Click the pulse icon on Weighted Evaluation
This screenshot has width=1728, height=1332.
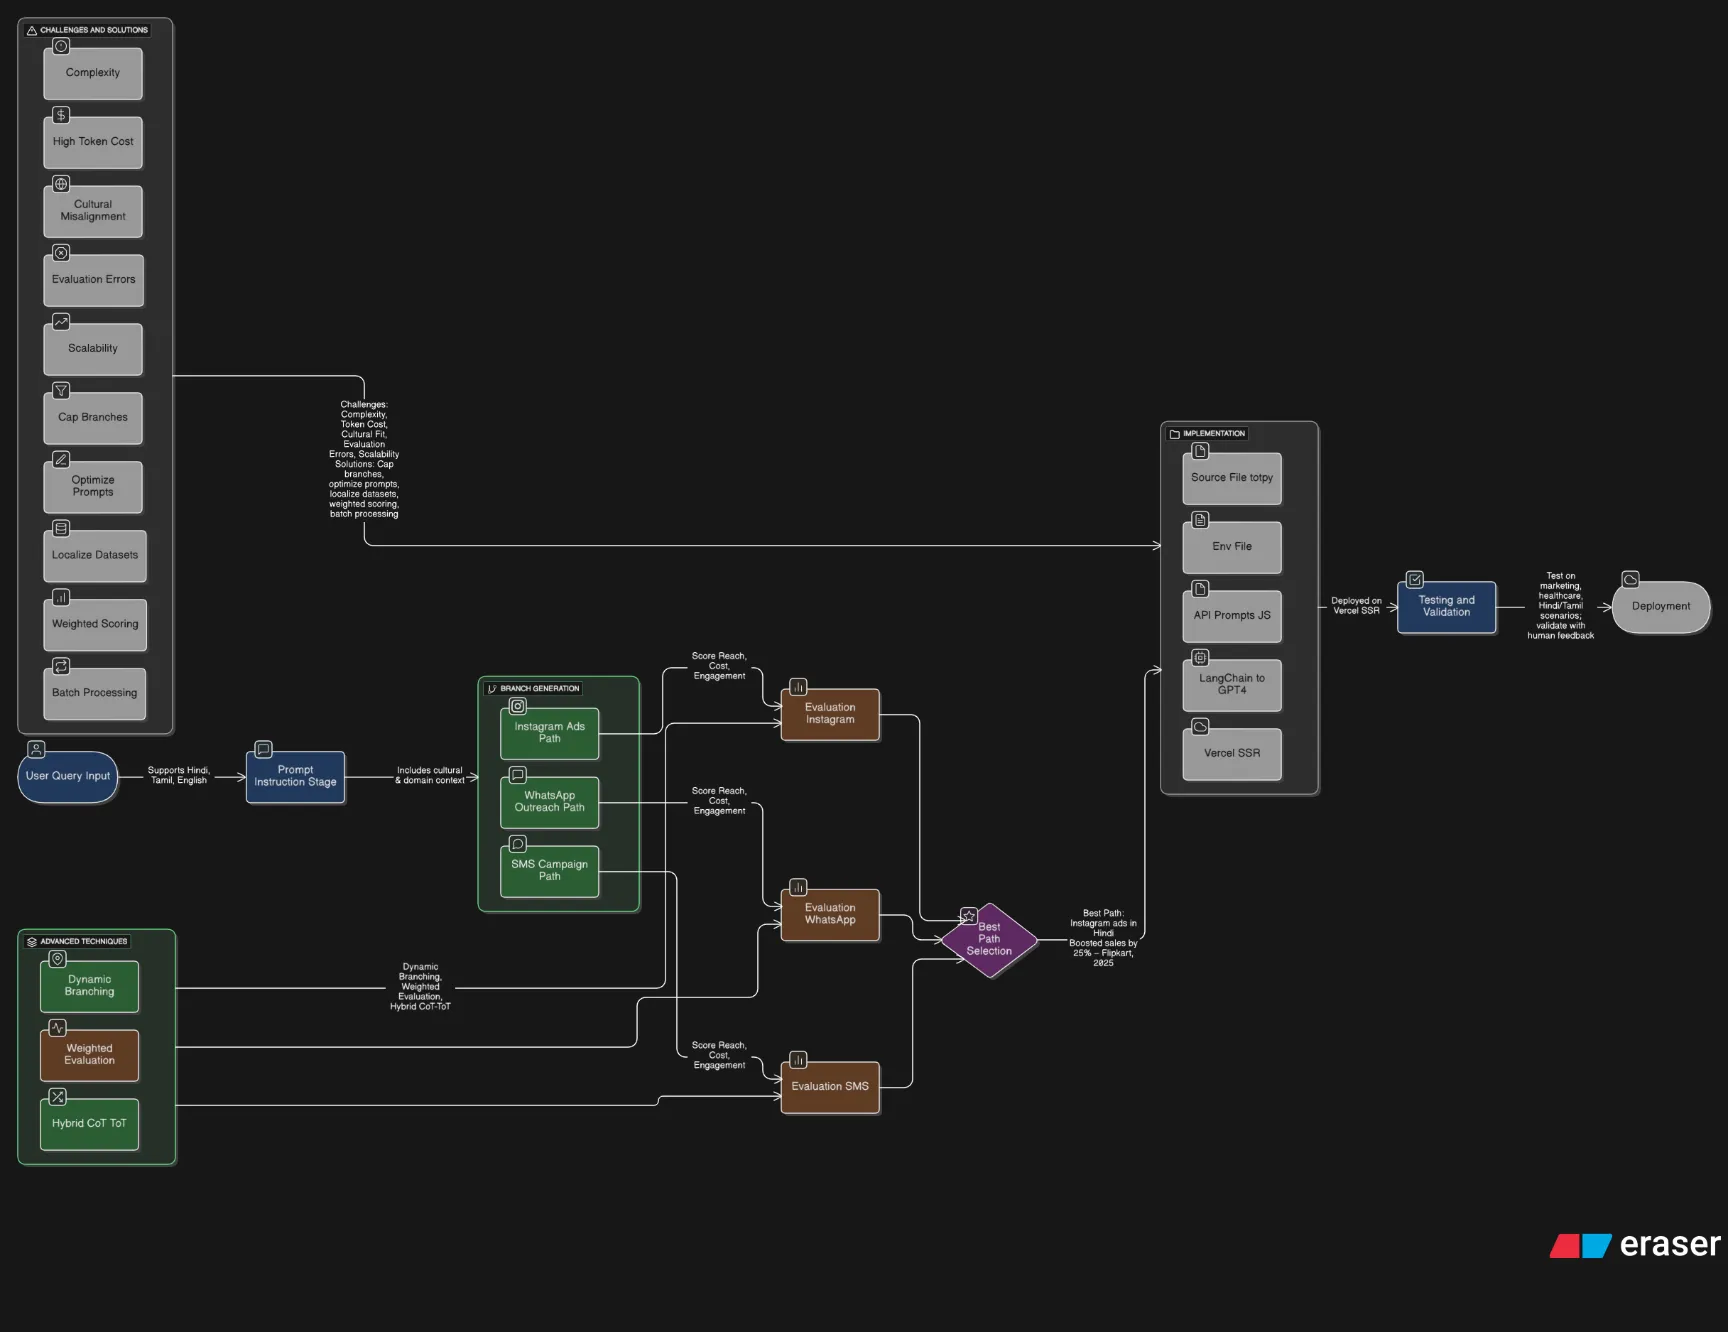coord(58,1028)
